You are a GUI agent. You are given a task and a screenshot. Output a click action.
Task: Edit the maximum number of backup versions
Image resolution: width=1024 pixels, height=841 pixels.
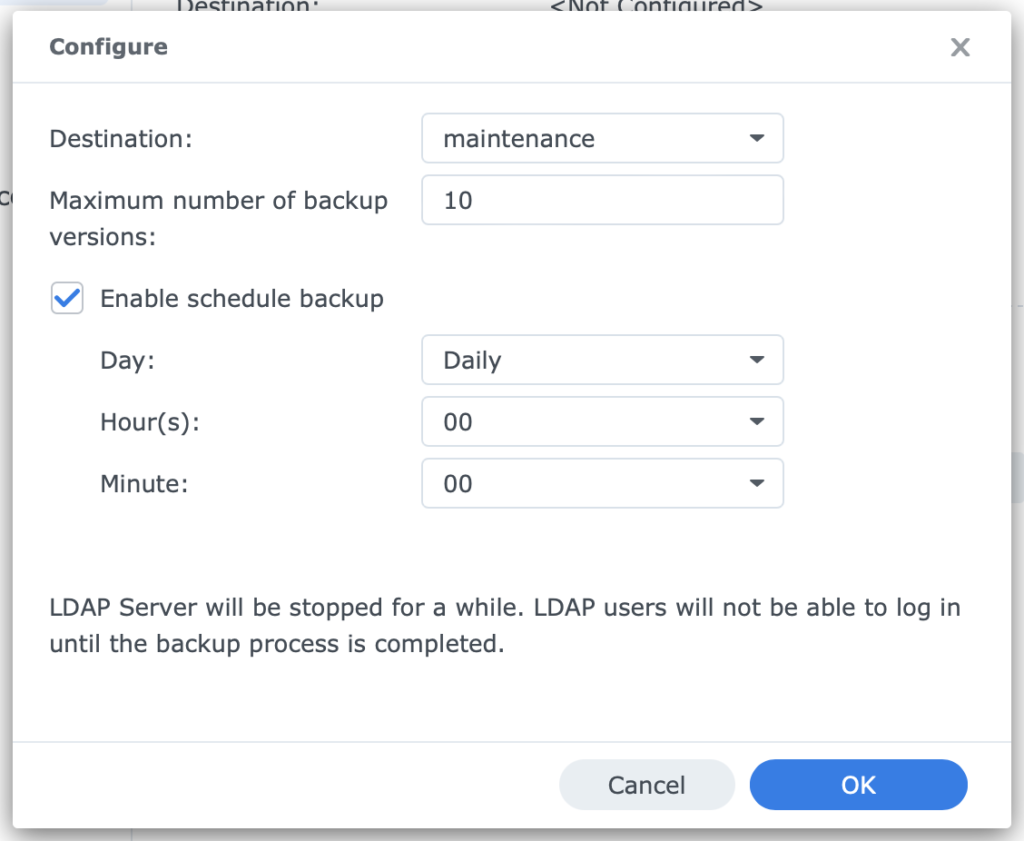pyautogui.click(x=600, y=200)
